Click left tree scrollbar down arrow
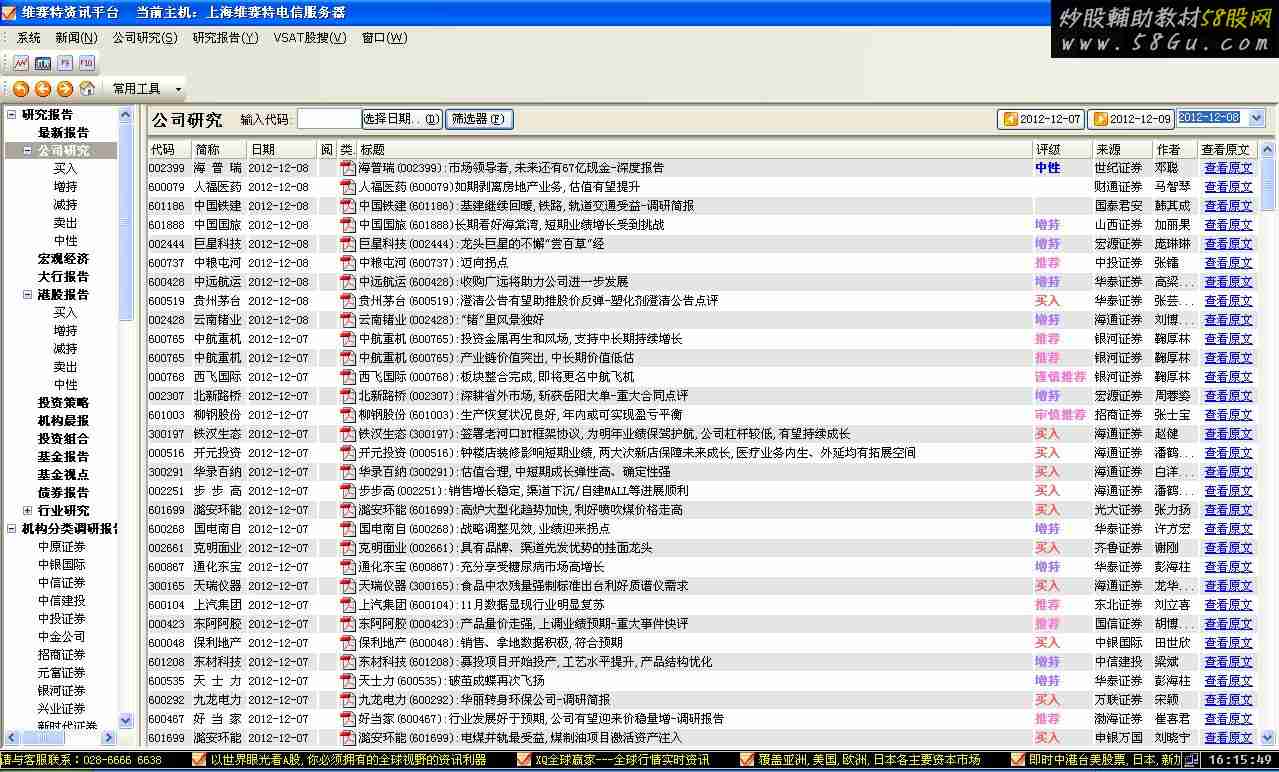Image resolution: width=1279 pixels, height=772 pixels. (126, 720)
